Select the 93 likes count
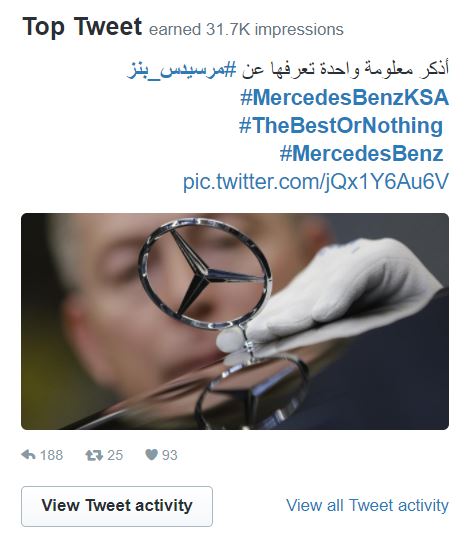 [170, 455]
